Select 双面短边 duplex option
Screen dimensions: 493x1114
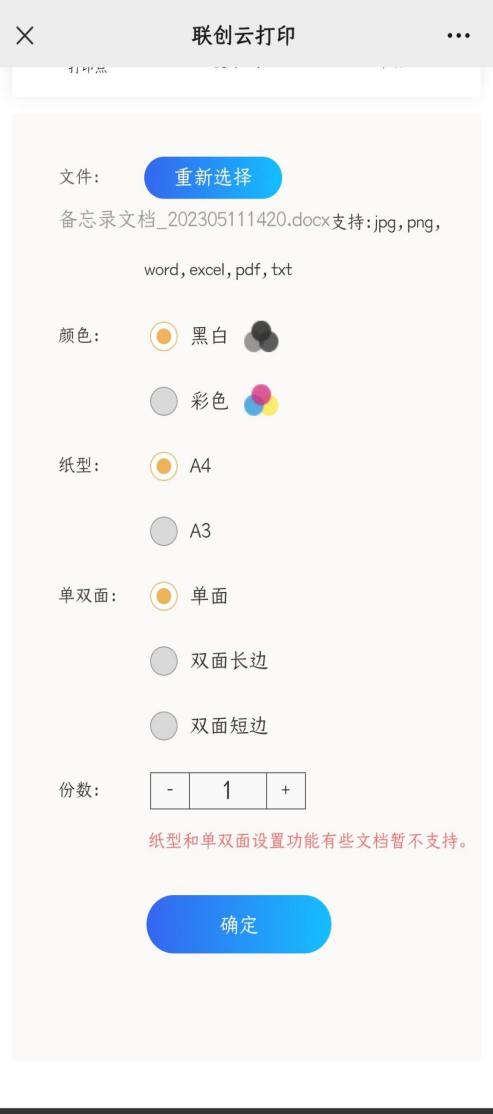(x=163, y=726)
